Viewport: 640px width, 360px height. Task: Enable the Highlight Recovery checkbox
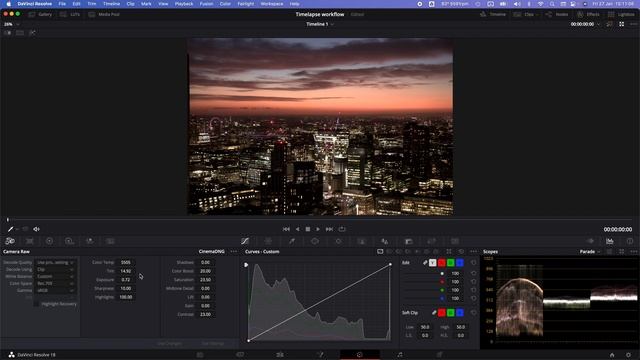click(36, 304)
